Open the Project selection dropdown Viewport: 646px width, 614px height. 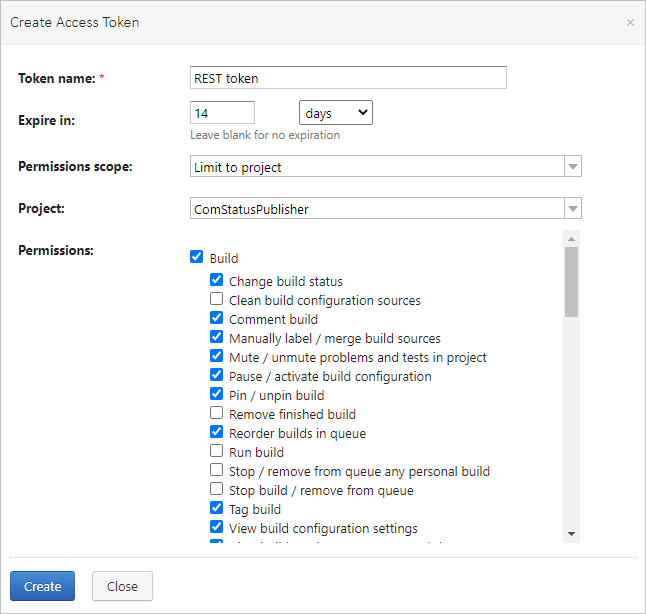coord(385,209)
